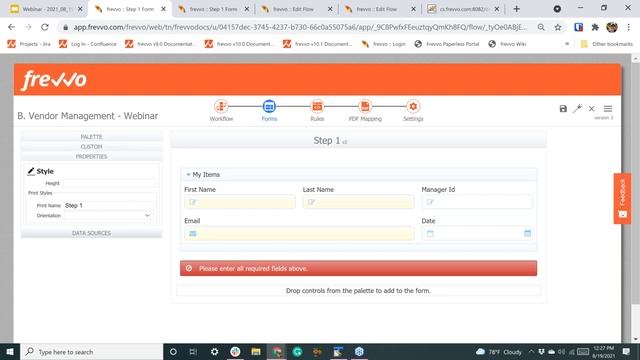Open the browser zoom magnifier icon

[541, 27]
